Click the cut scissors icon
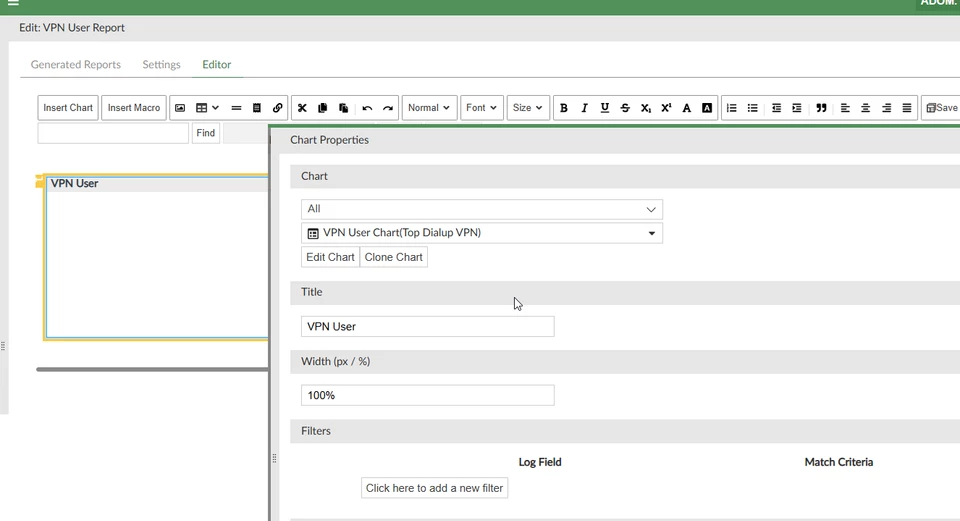This screenshot has height=521, width=960. (302, 108)
